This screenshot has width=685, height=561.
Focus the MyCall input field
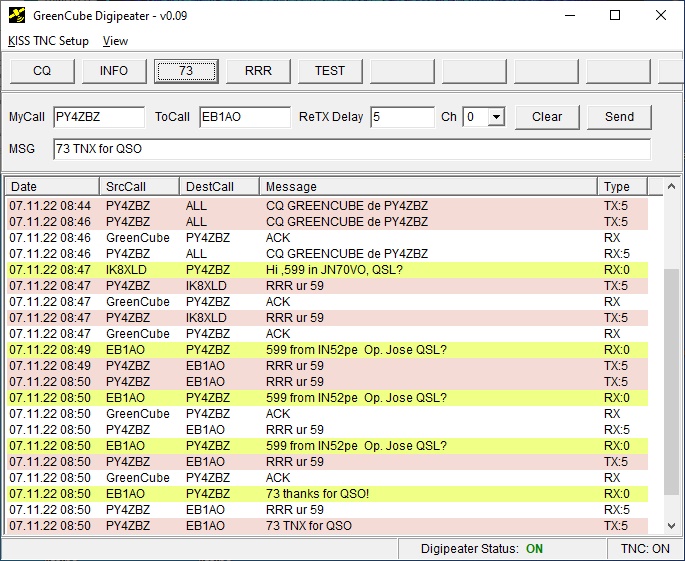pyautogui.click(x=98, y=117)
